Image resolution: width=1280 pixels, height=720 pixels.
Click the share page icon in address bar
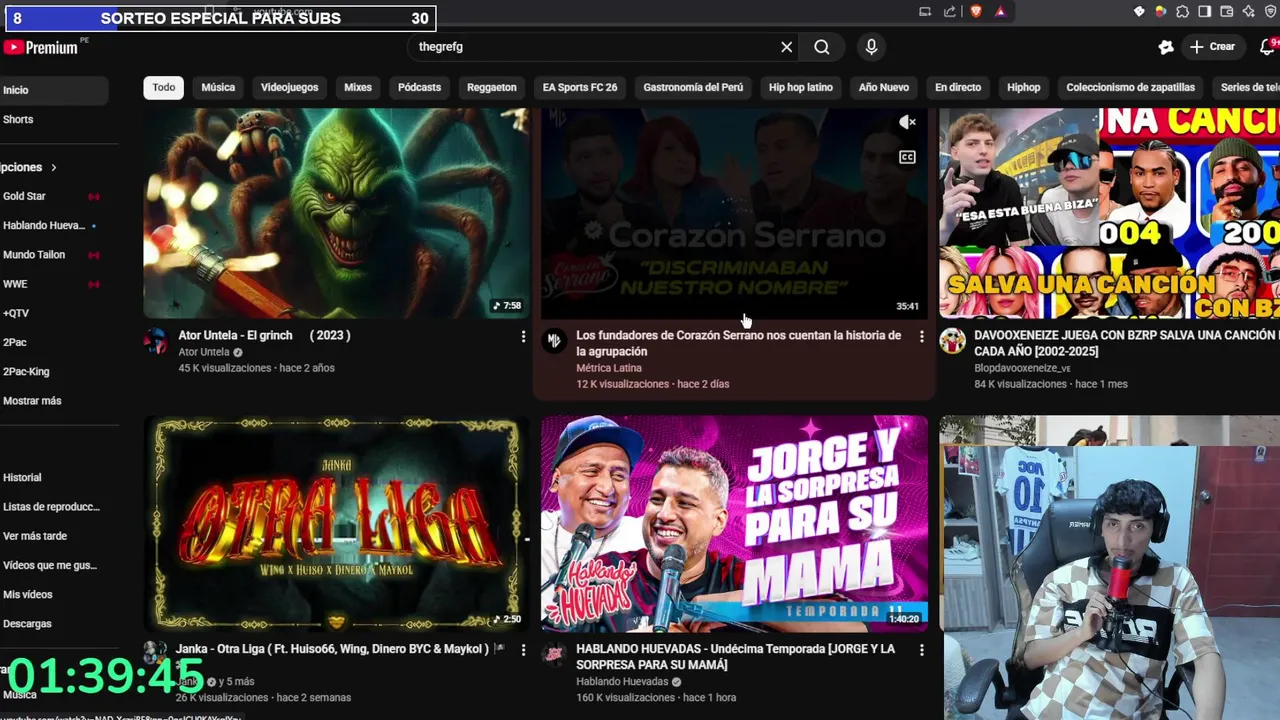click(949, 12)
